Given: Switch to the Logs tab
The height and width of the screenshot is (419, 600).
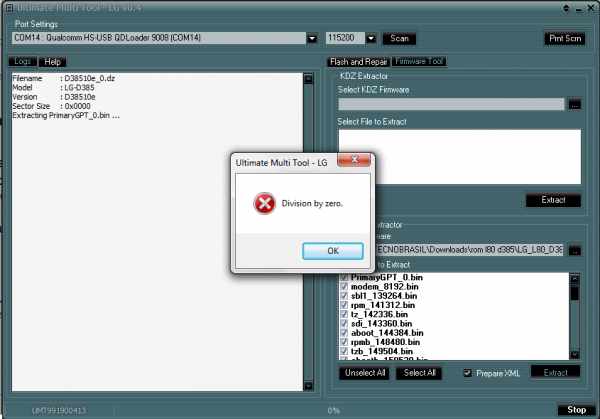Looking at the screenshot, I should (x=23, y=62).
